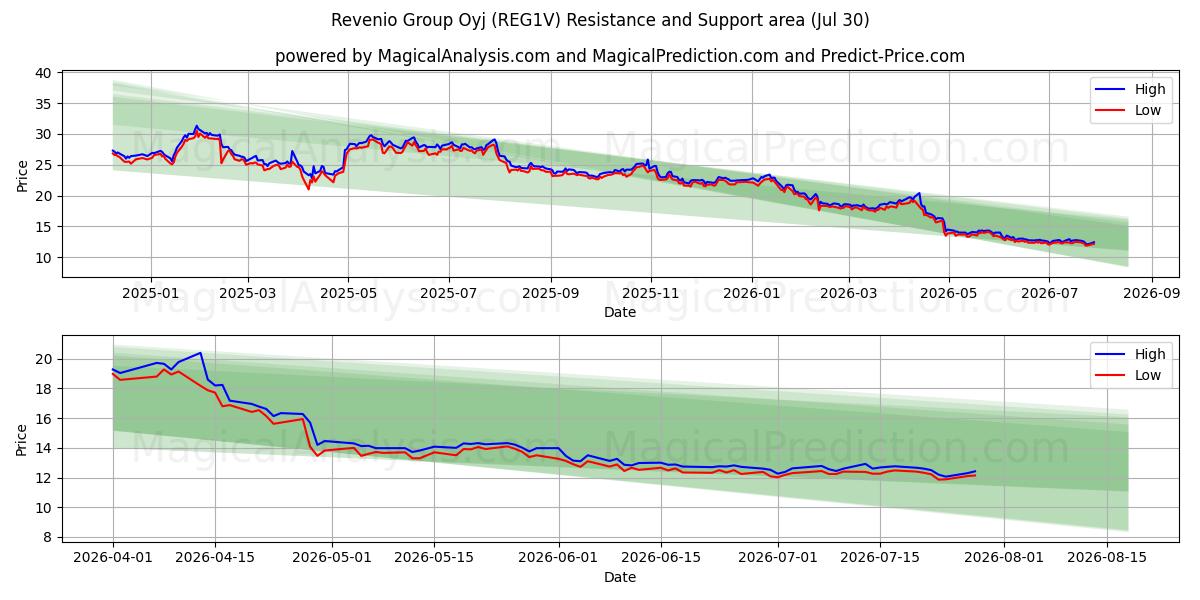Select the 2025-11 date tick label

(651, 295)
